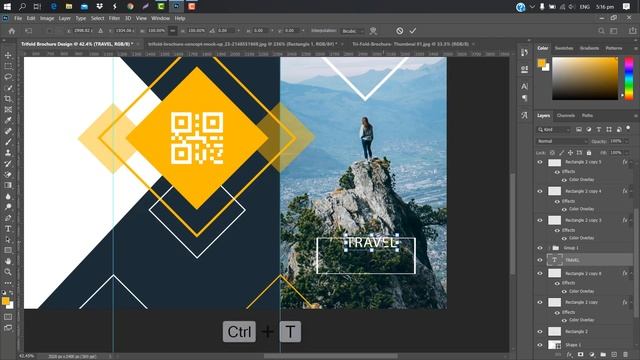This screenshot has width=640, height=360.
Task: Select the Zoom tool
Action: pos(8,272)
